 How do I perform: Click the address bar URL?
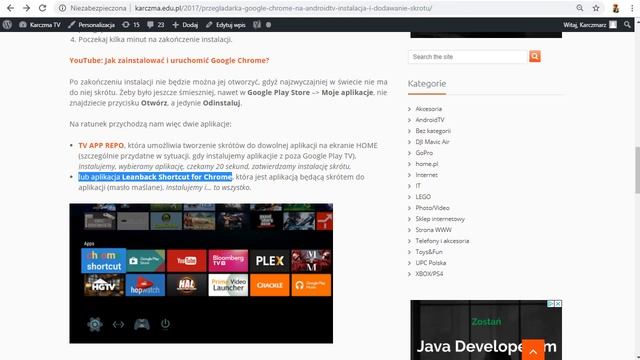pyautogui.click(x=283, y=8)
